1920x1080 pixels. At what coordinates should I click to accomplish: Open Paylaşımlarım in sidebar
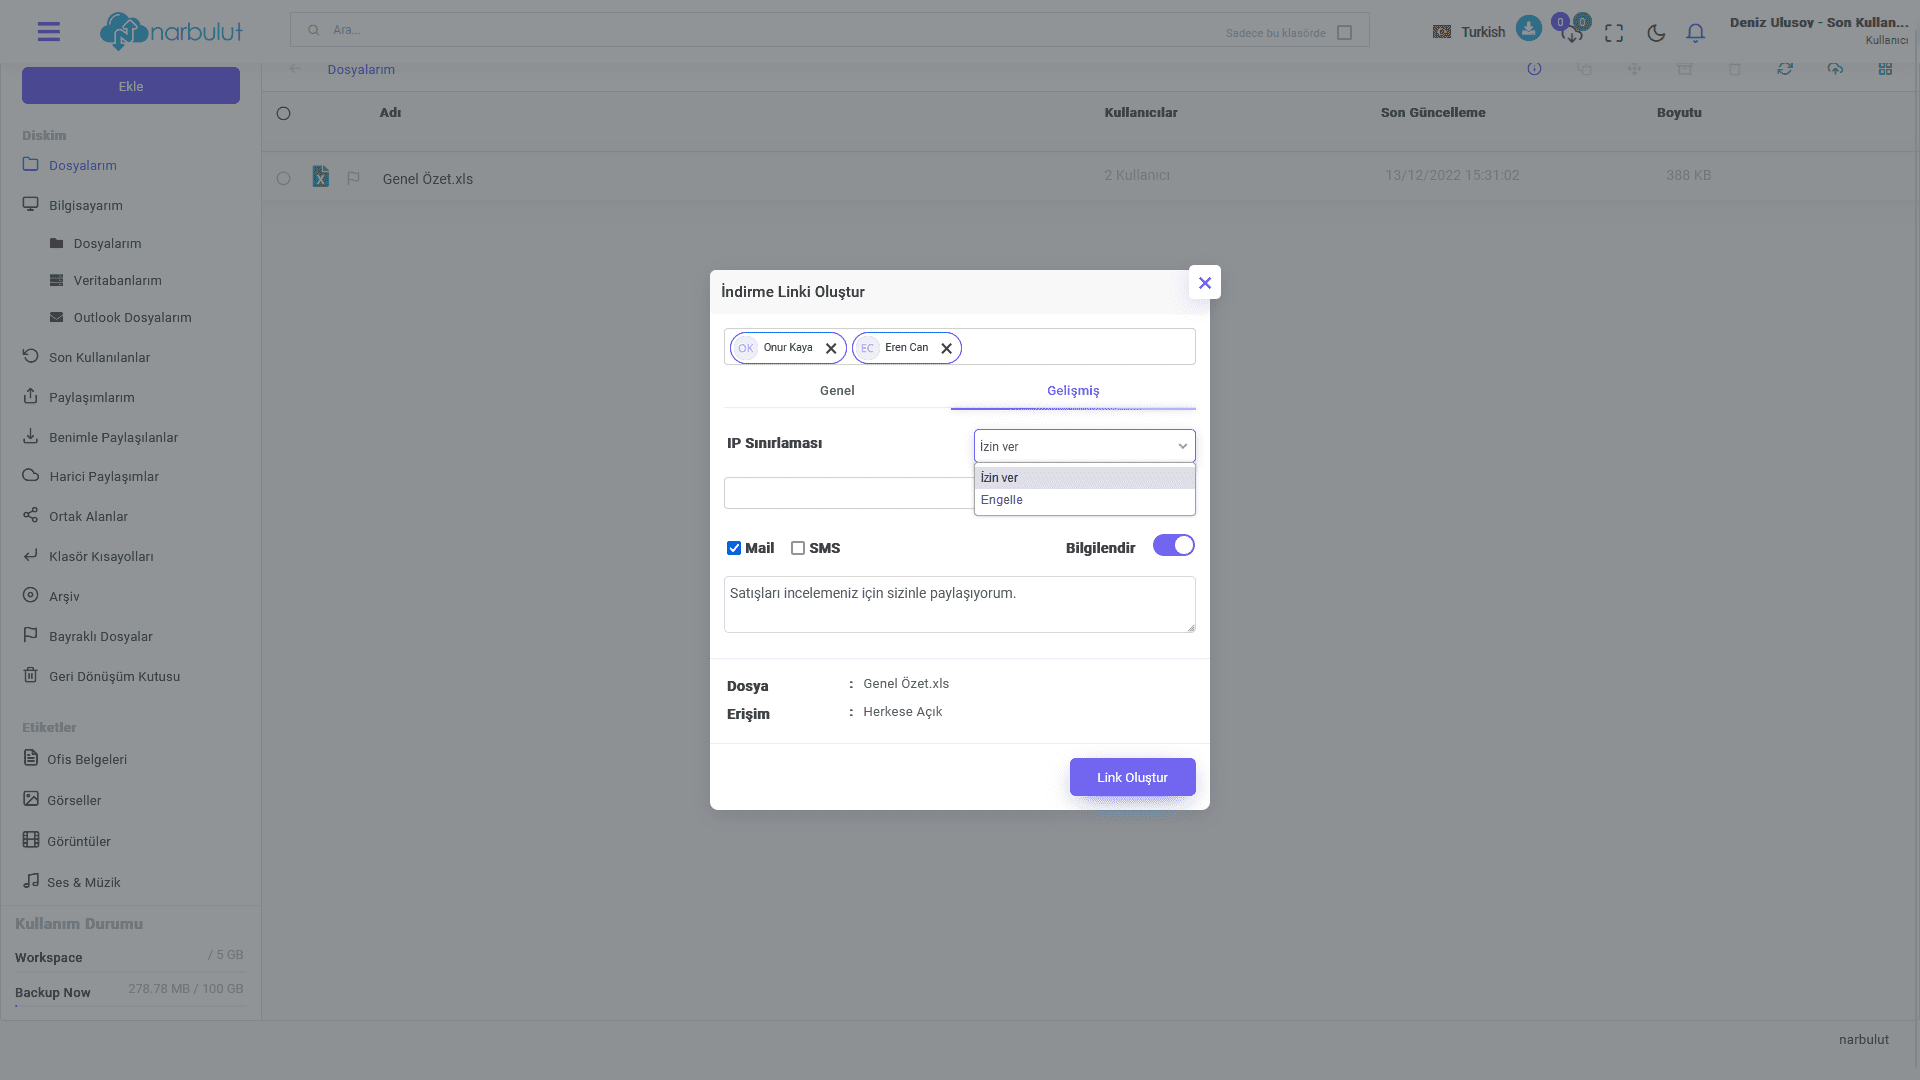(91, 398)
